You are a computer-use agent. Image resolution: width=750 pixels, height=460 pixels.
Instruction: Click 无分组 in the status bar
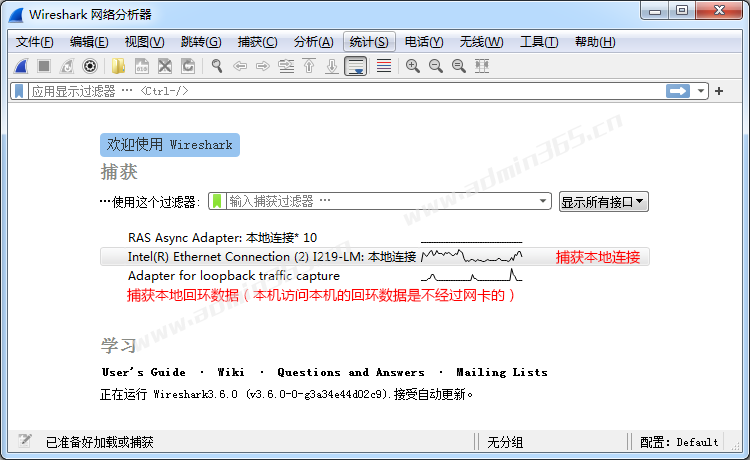[505, 442]
